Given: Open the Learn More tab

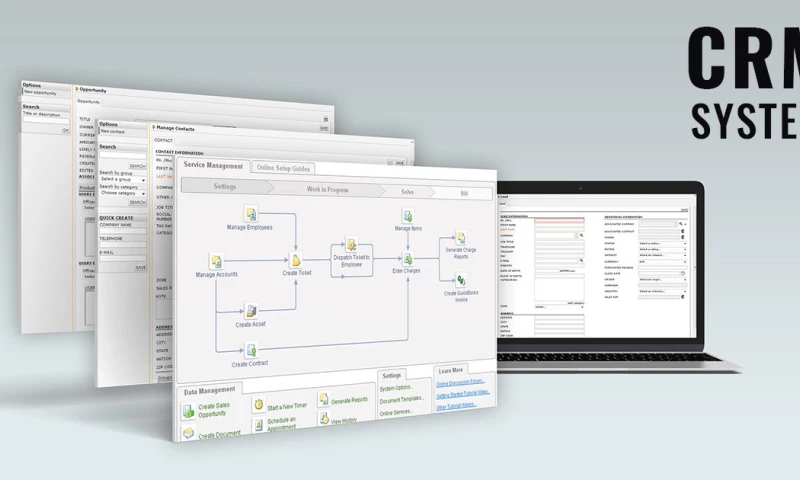Looking at the screenshot, I should (451, 370).
